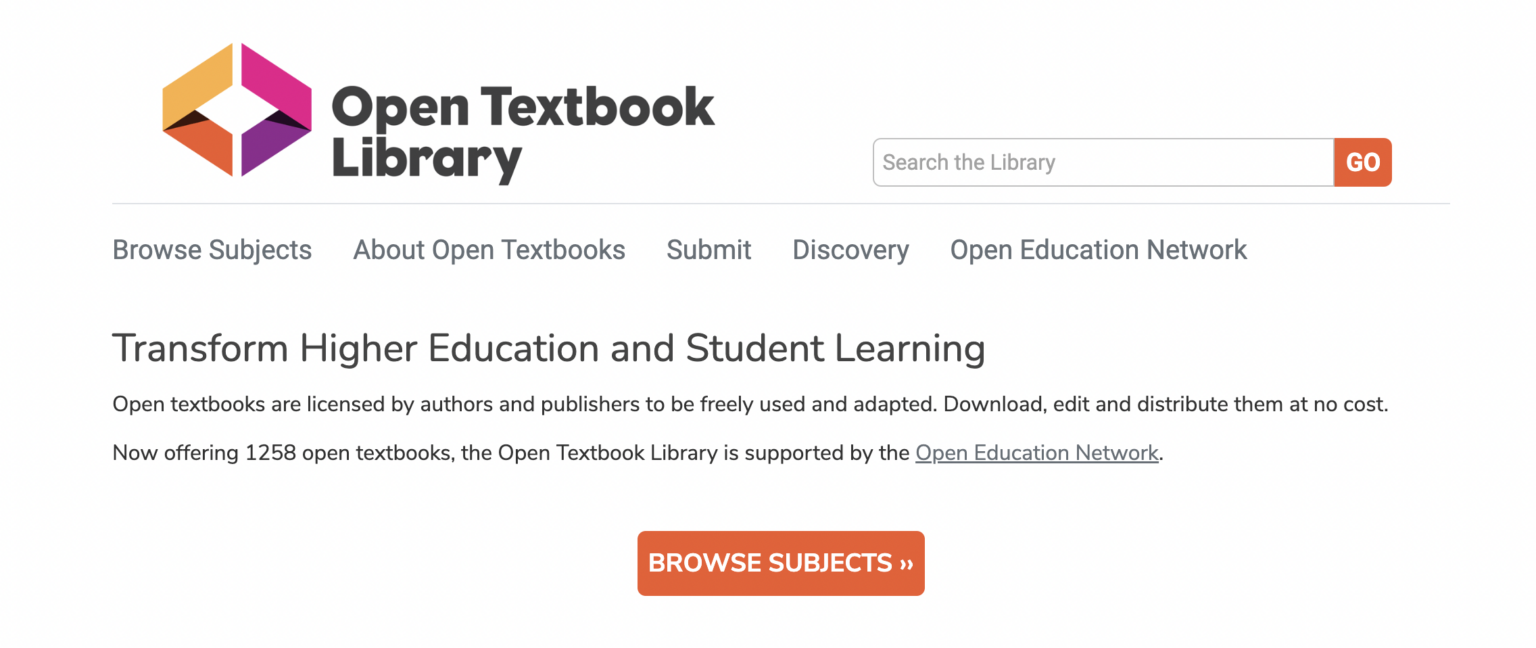Follow the underlined Open Education Network link

pos(1036,453)
